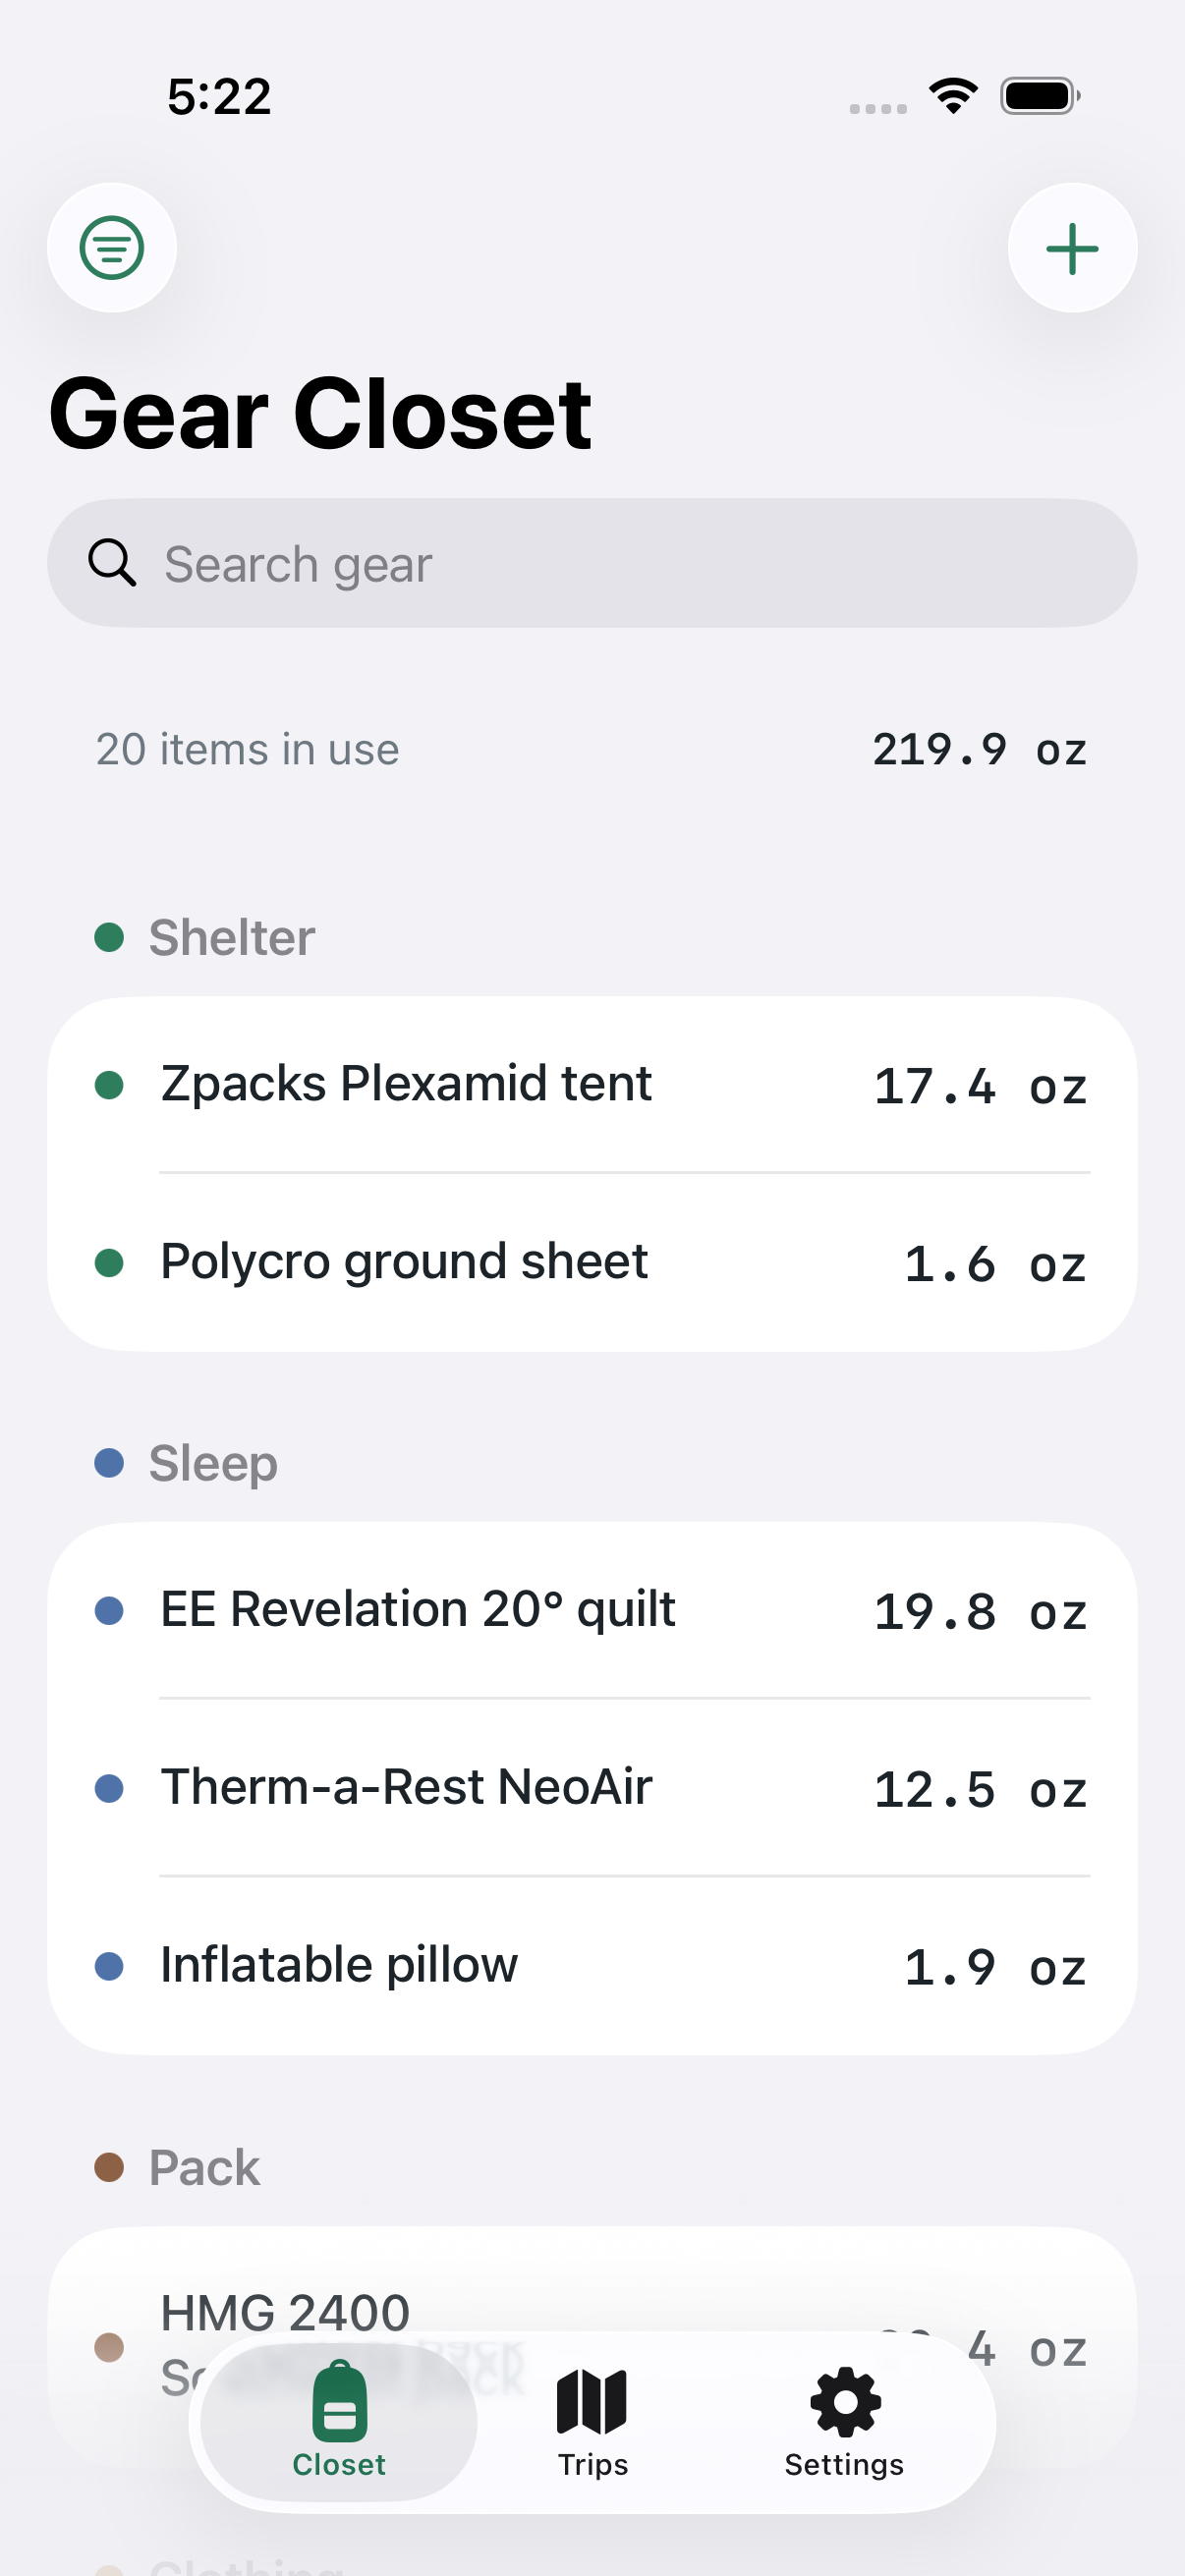Click the green Shelter color dot
This screenshot has width=1185, height=2576.
(x=109, y=937)
